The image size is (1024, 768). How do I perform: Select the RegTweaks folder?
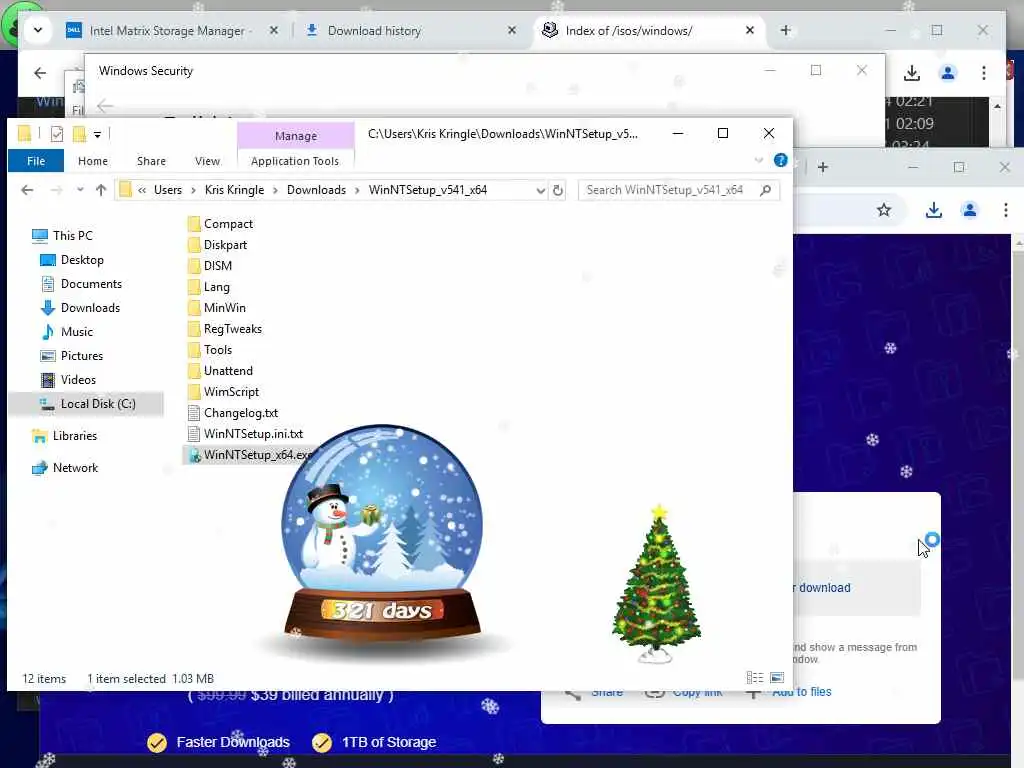225,328
